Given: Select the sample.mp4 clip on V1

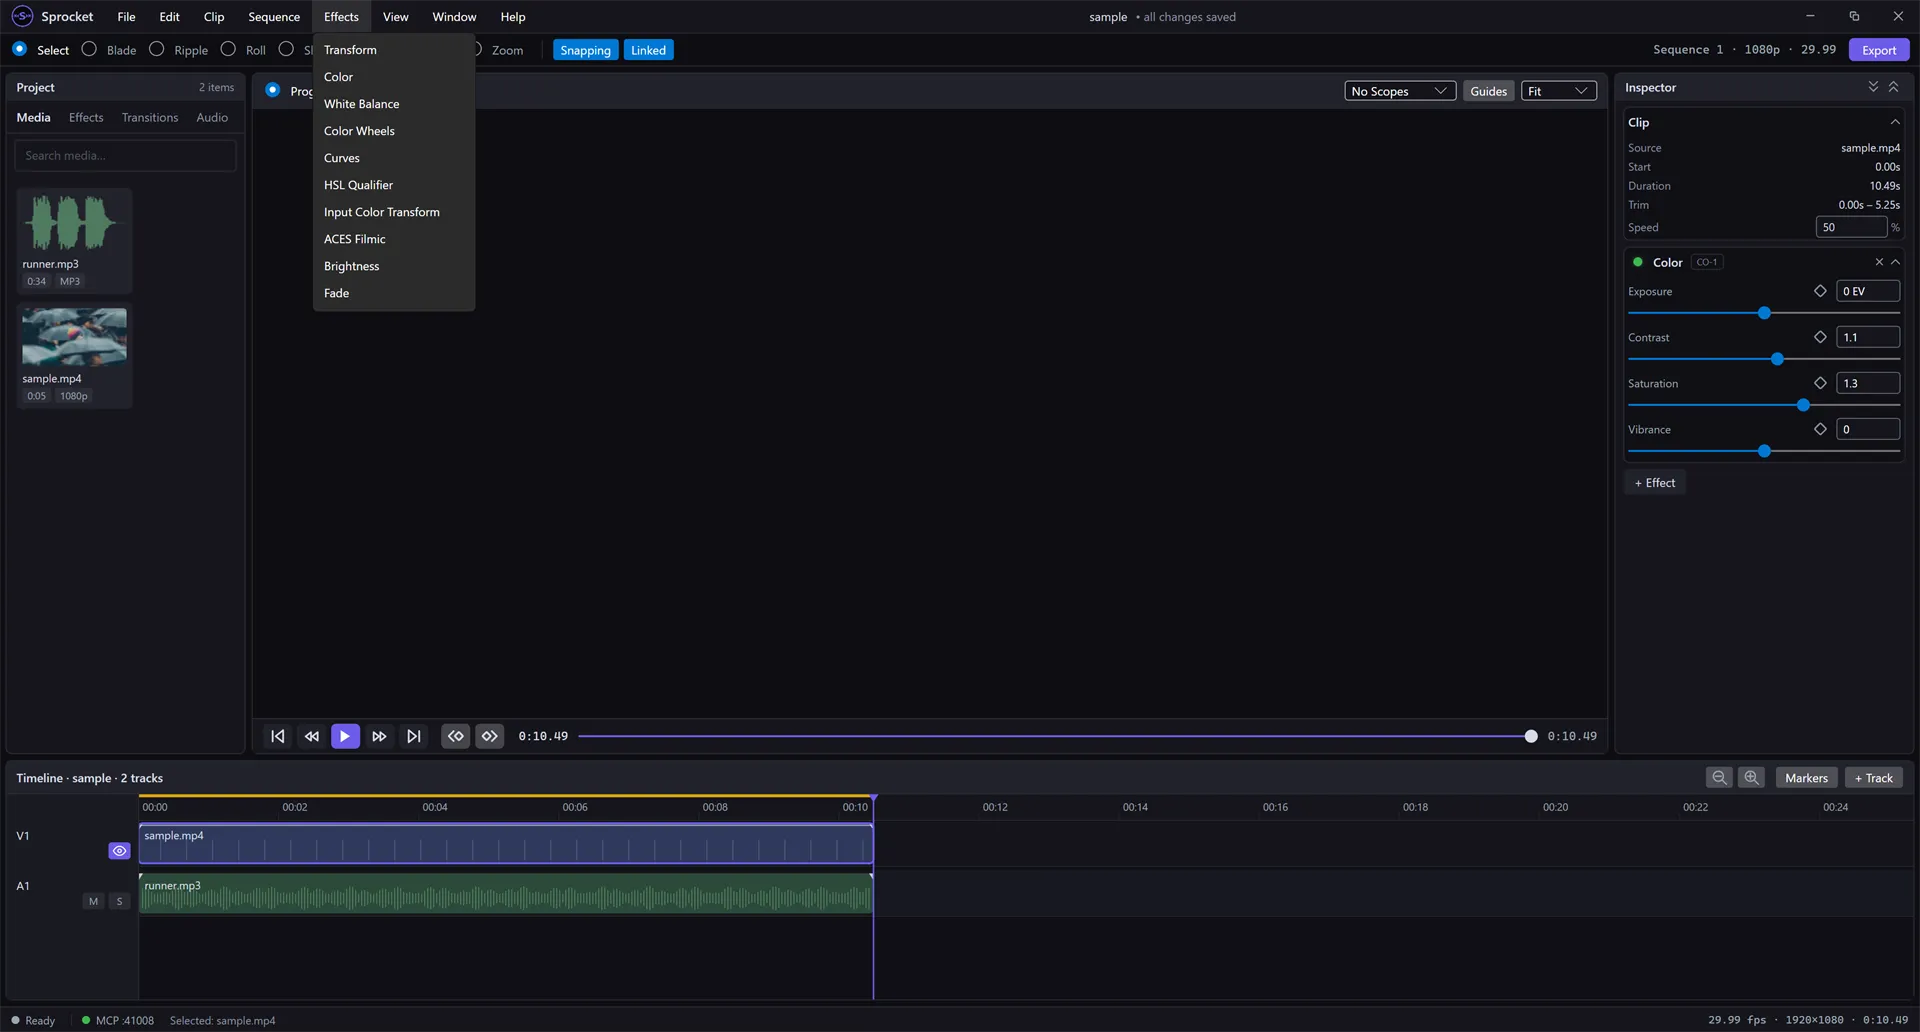Looking at the screenshot, I should pos(506,844).
